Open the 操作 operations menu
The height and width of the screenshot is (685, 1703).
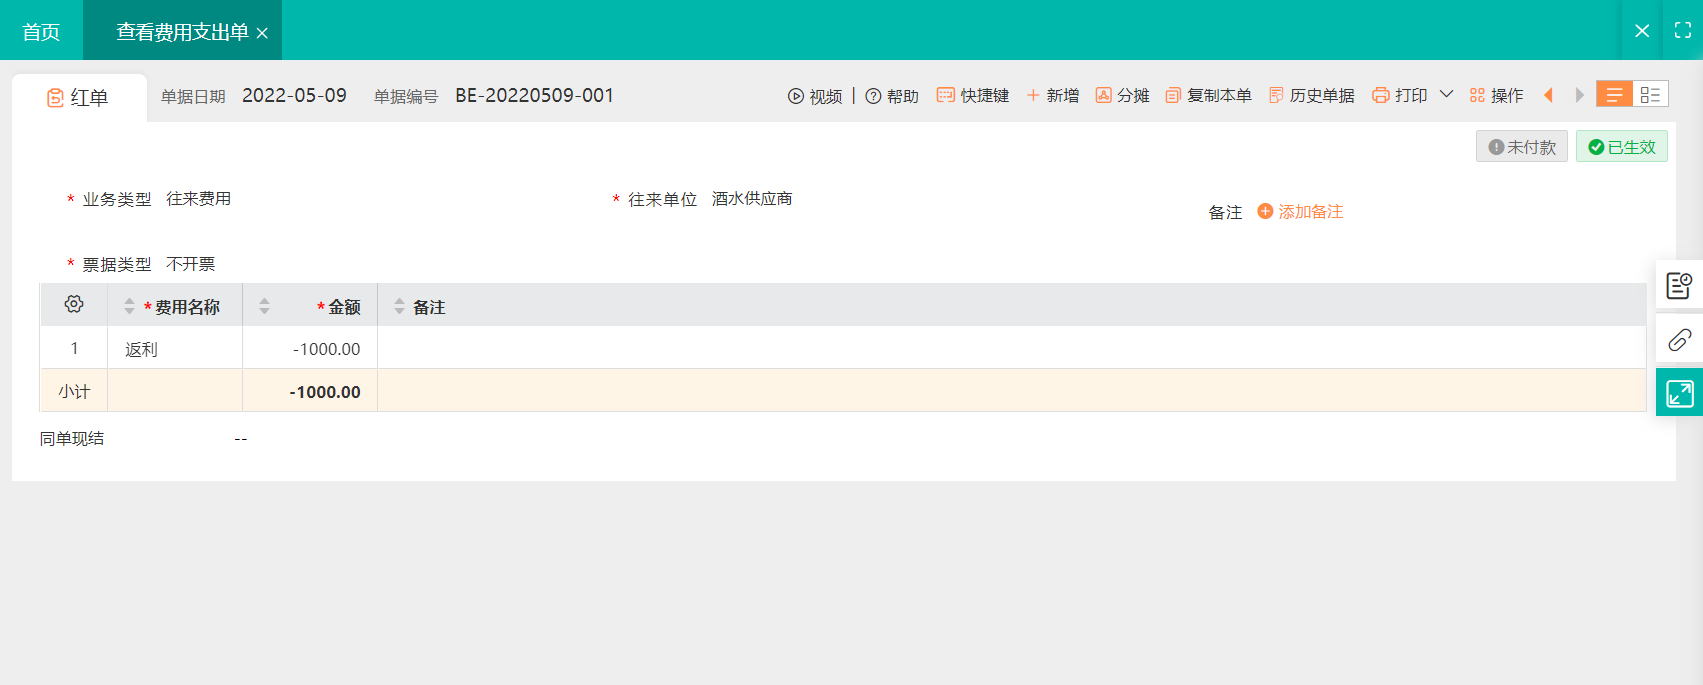pos(1496,96)
